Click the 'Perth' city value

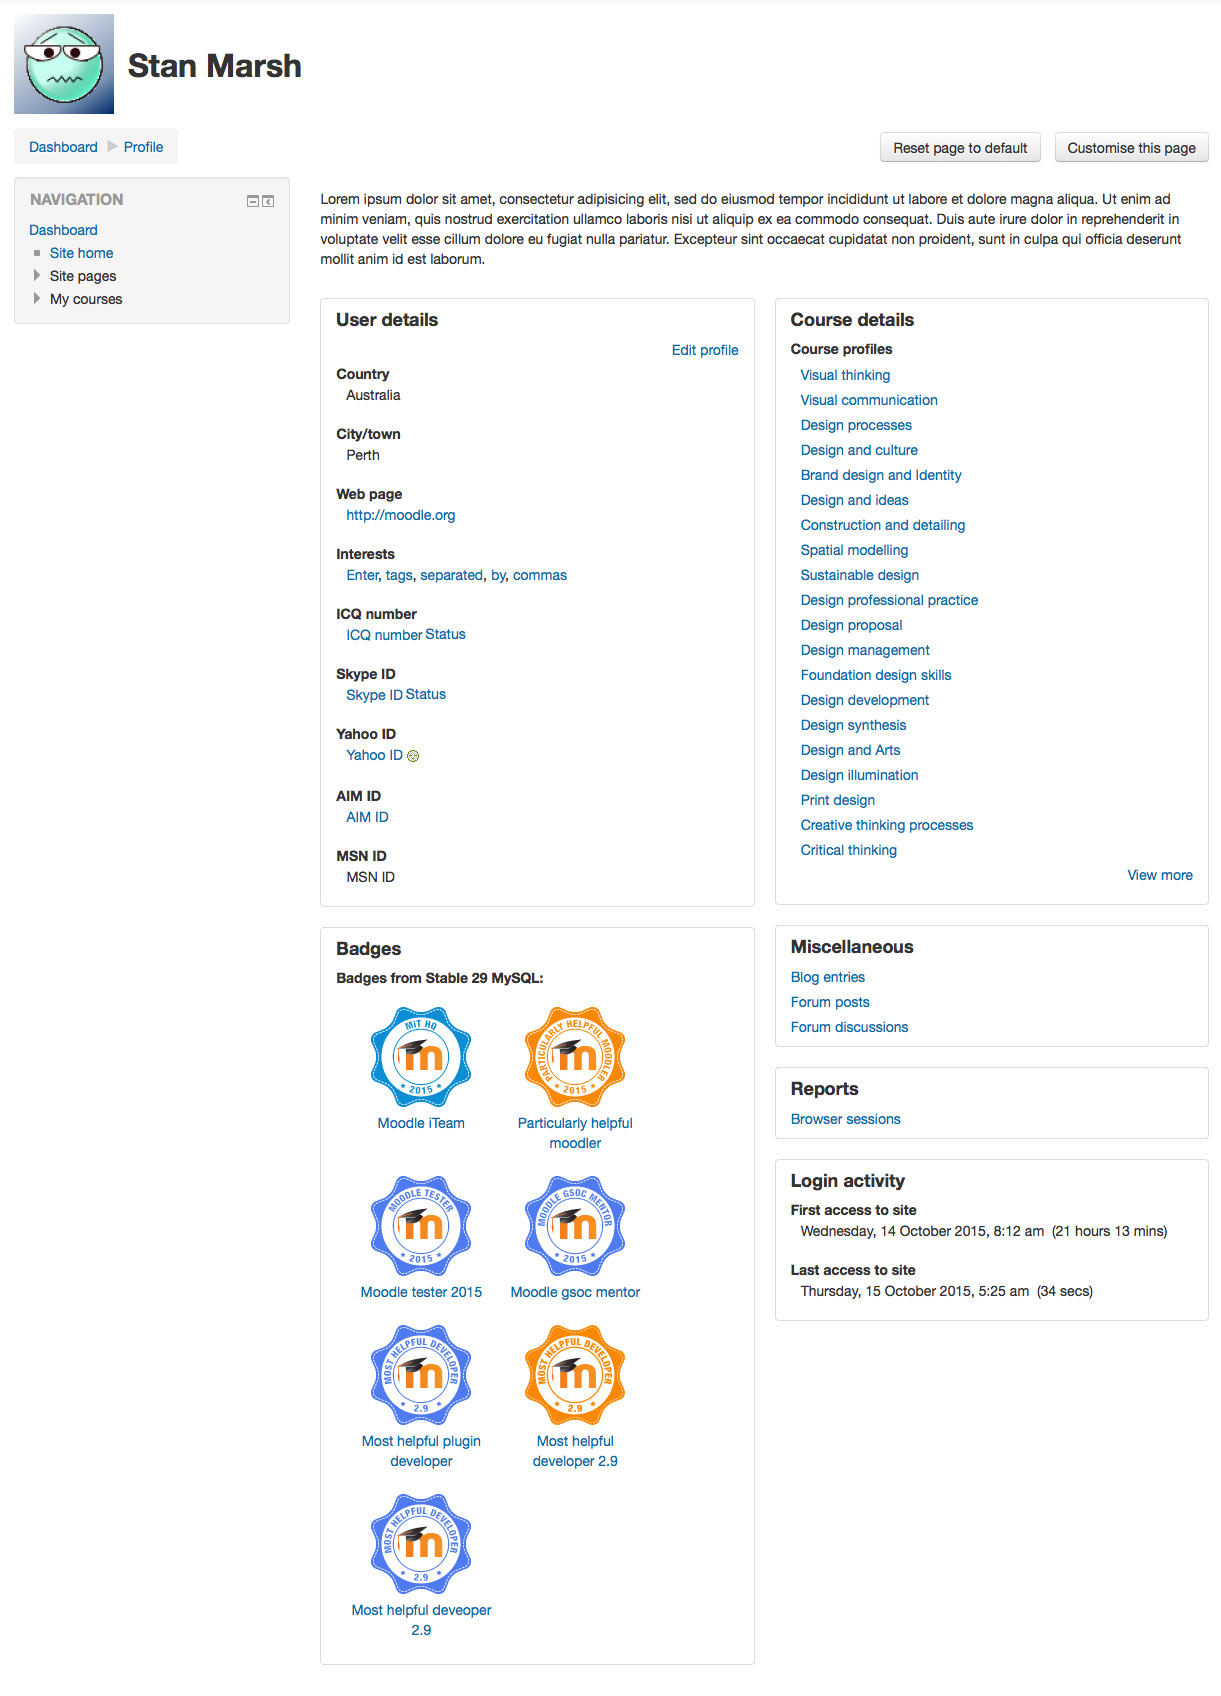coord(363,455)
